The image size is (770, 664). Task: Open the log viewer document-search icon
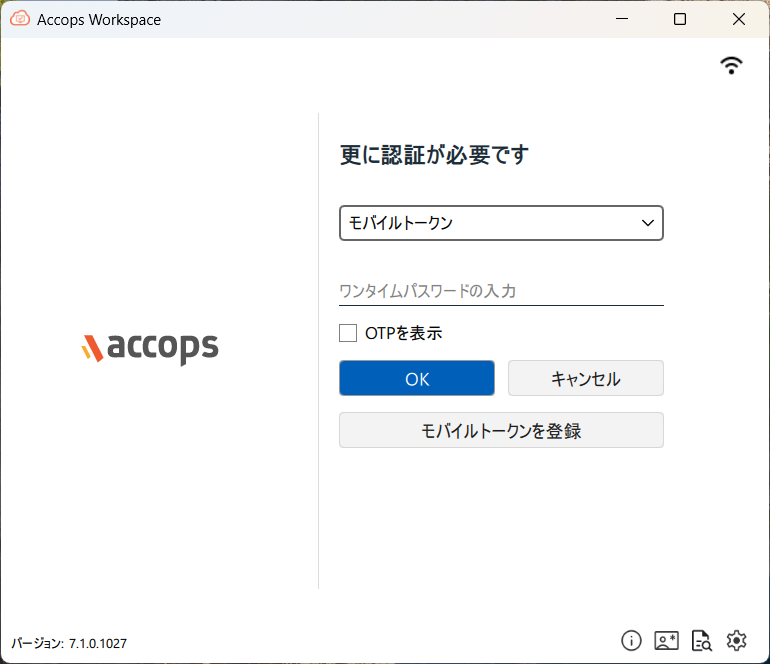pyautogui.click(x=702, y=640)
